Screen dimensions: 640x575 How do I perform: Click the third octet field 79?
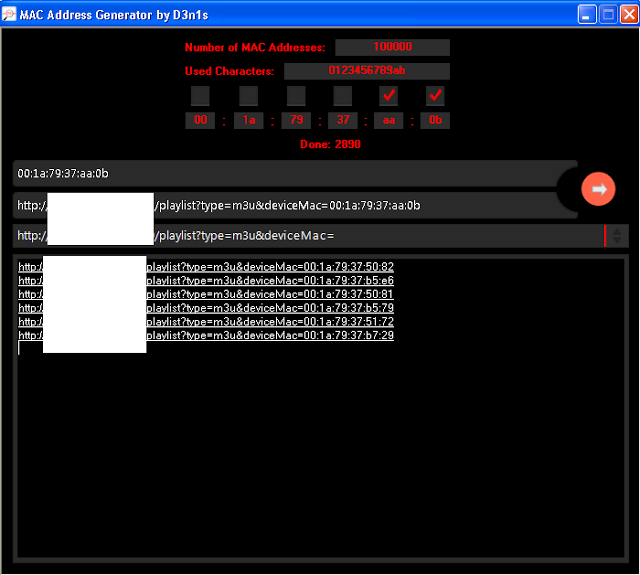pyautogui.click(x=296, y=120)
